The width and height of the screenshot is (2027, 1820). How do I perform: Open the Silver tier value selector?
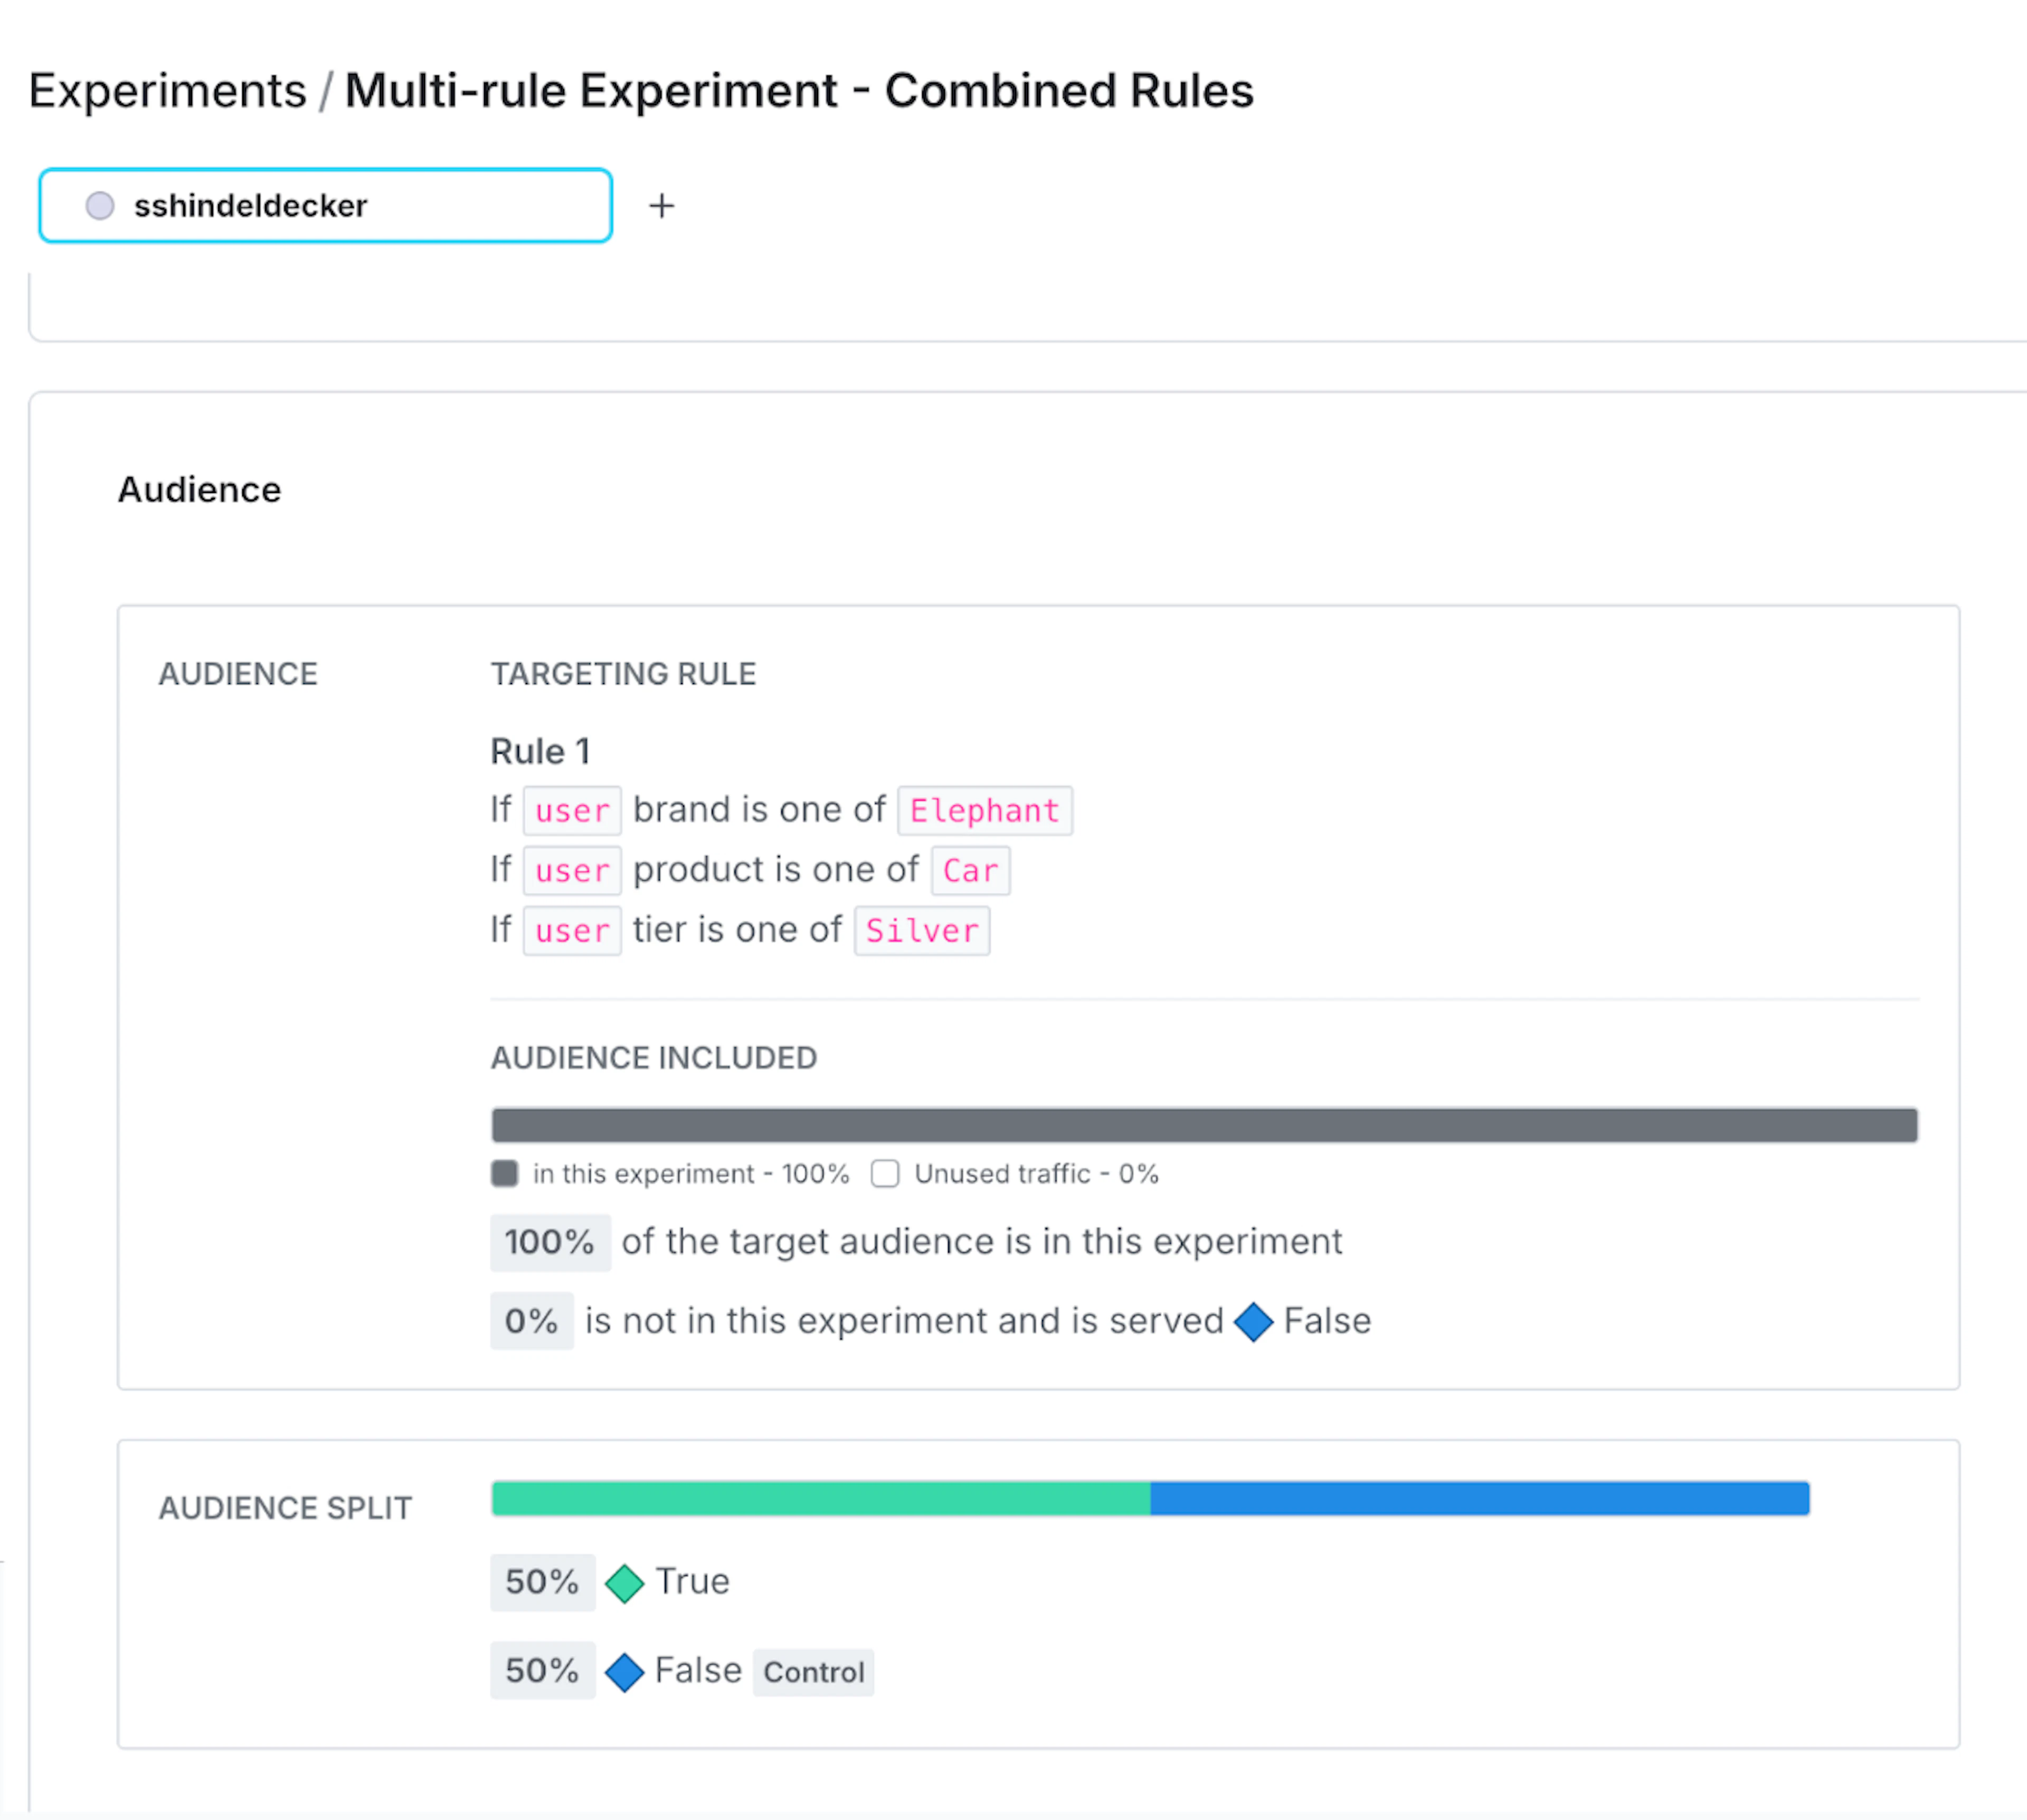click(921, 930)
